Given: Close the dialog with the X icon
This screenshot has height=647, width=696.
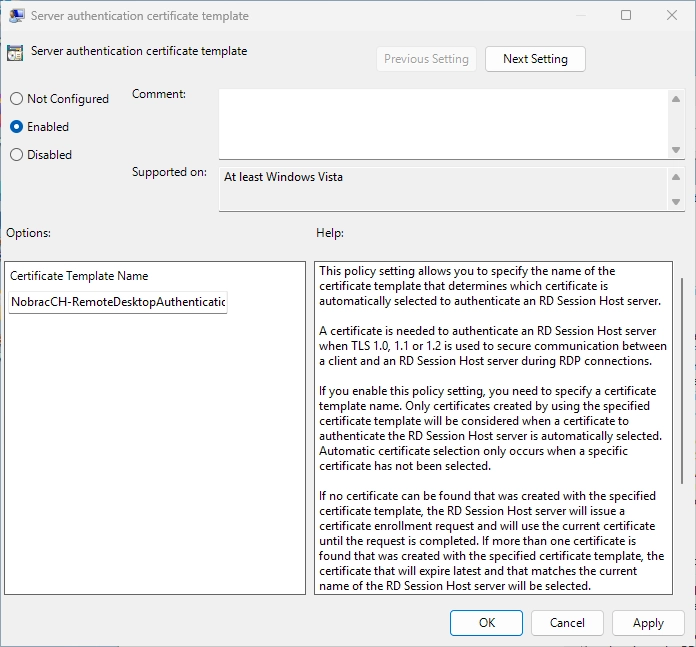Looking at the screenshot, I should (x=672, y=16).
